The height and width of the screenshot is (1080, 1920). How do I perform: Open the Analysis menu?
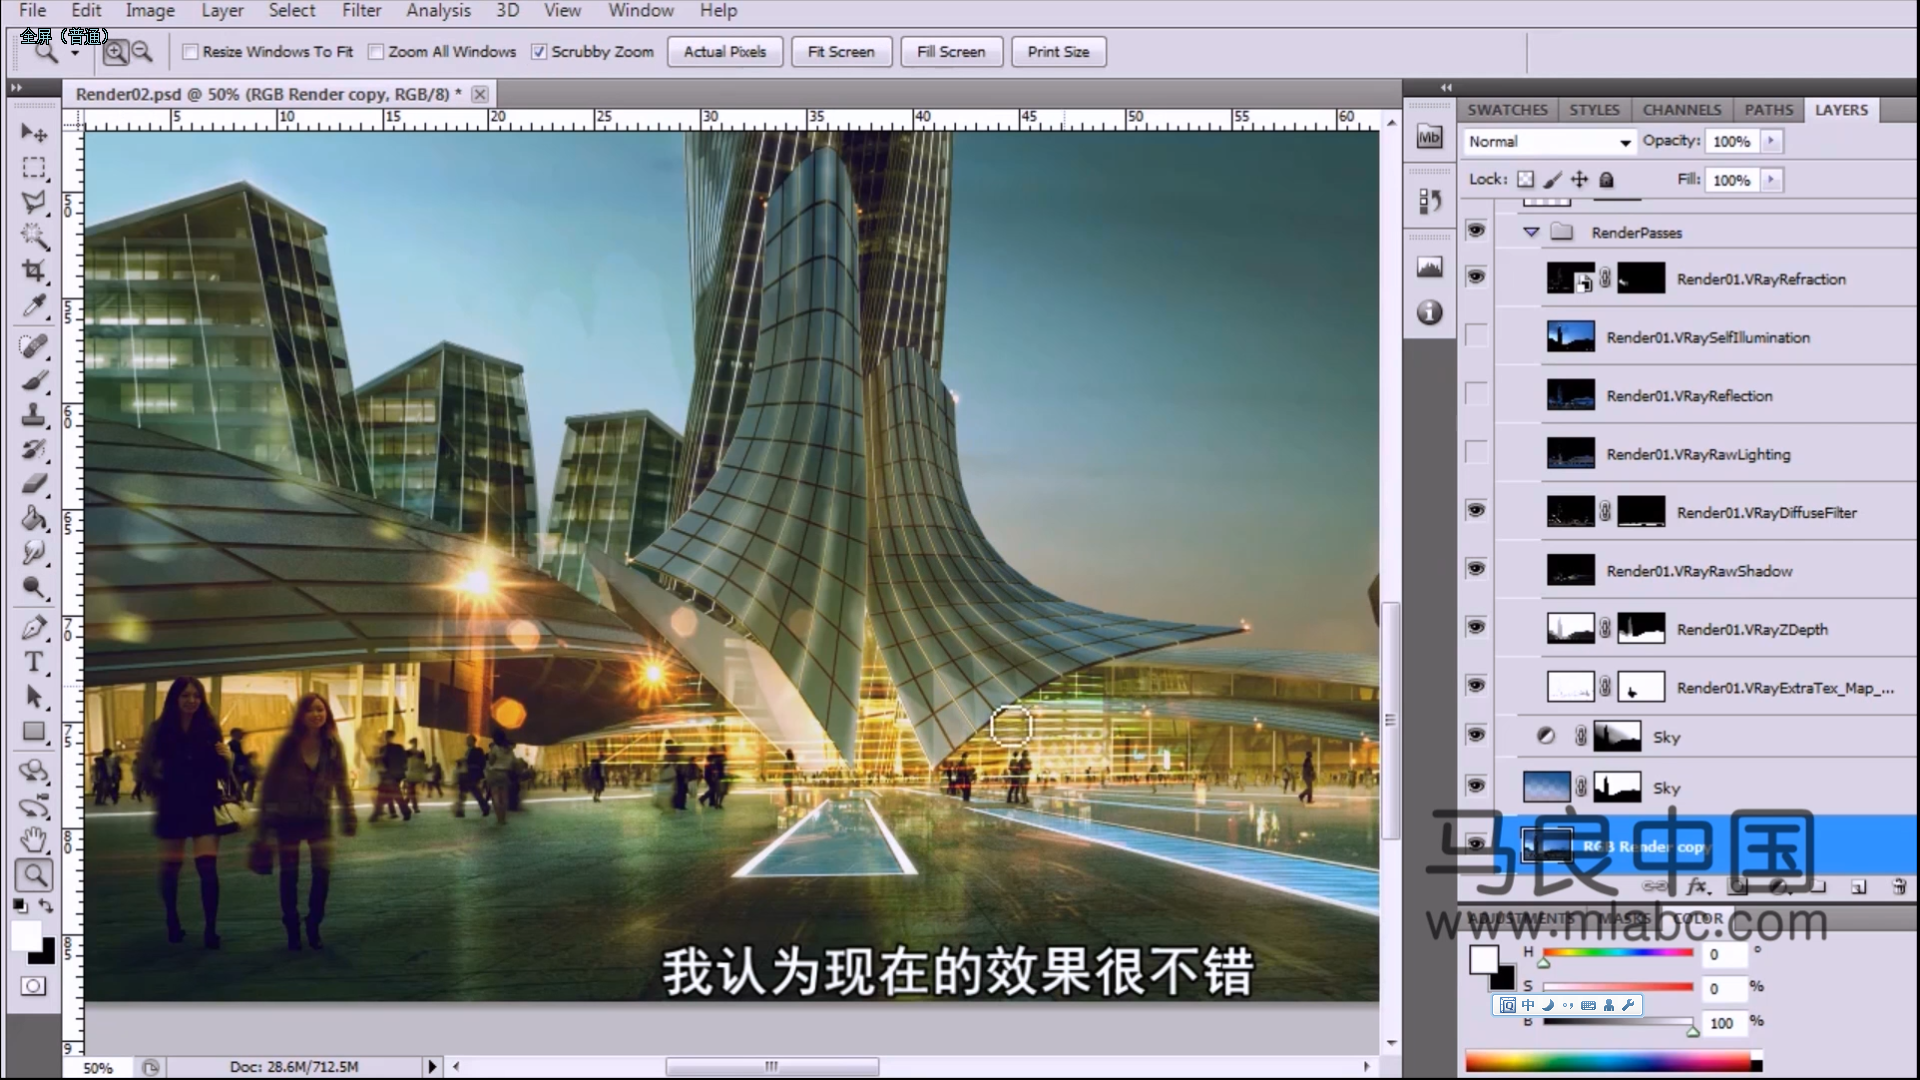(x=438, y=11)
